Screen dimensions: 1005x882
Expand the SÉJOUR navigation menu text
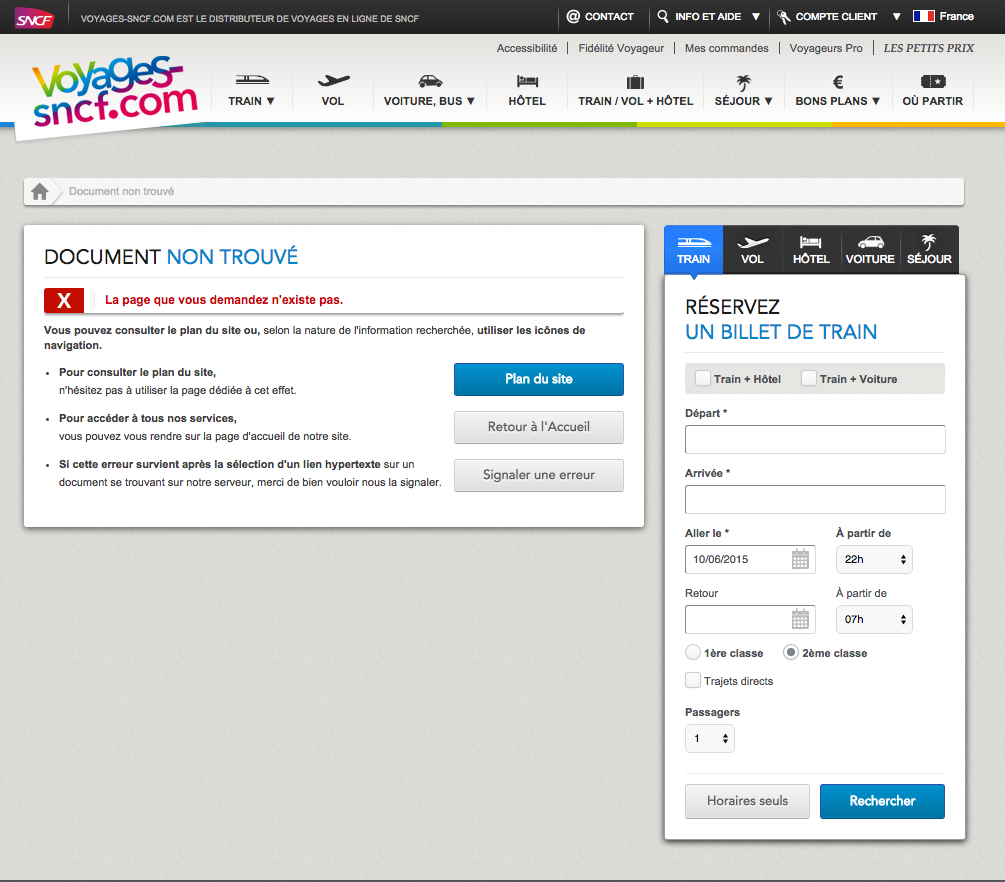(x=743, y=101)
